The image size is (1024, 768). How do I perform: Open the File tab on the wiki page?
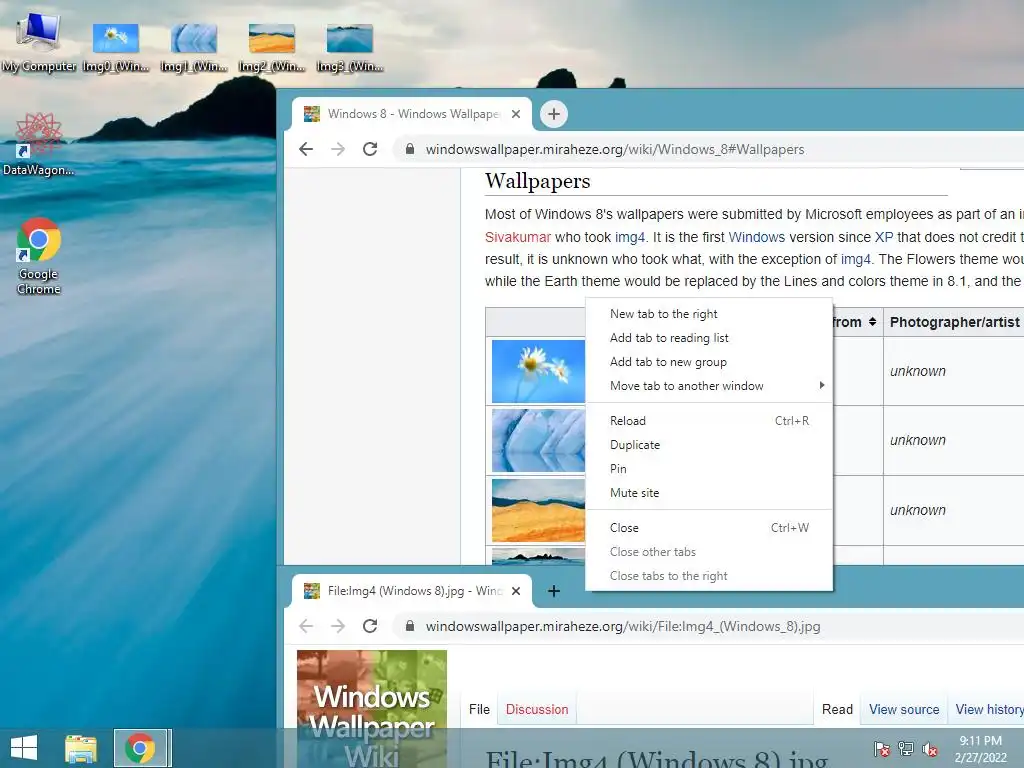point(479,709)
